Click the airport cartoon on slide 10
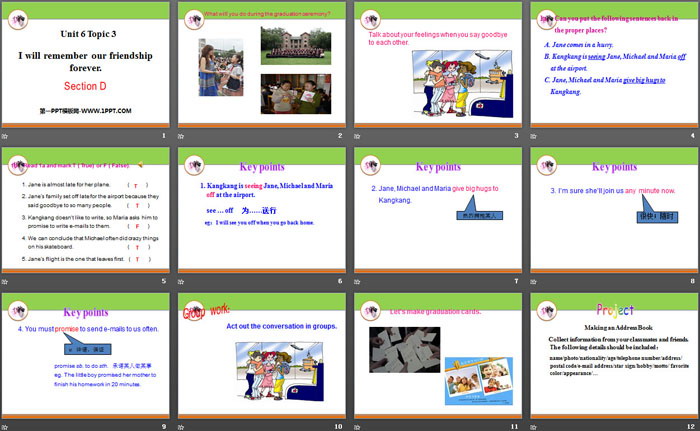 coord(279,371)
